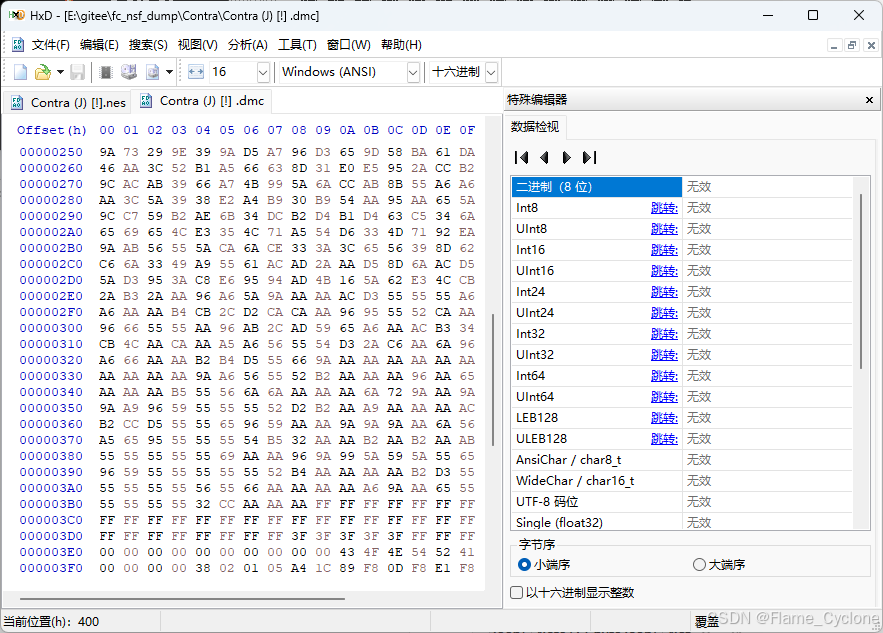
Task: Open the 编辑(E) menu
Action: (99, 44)
